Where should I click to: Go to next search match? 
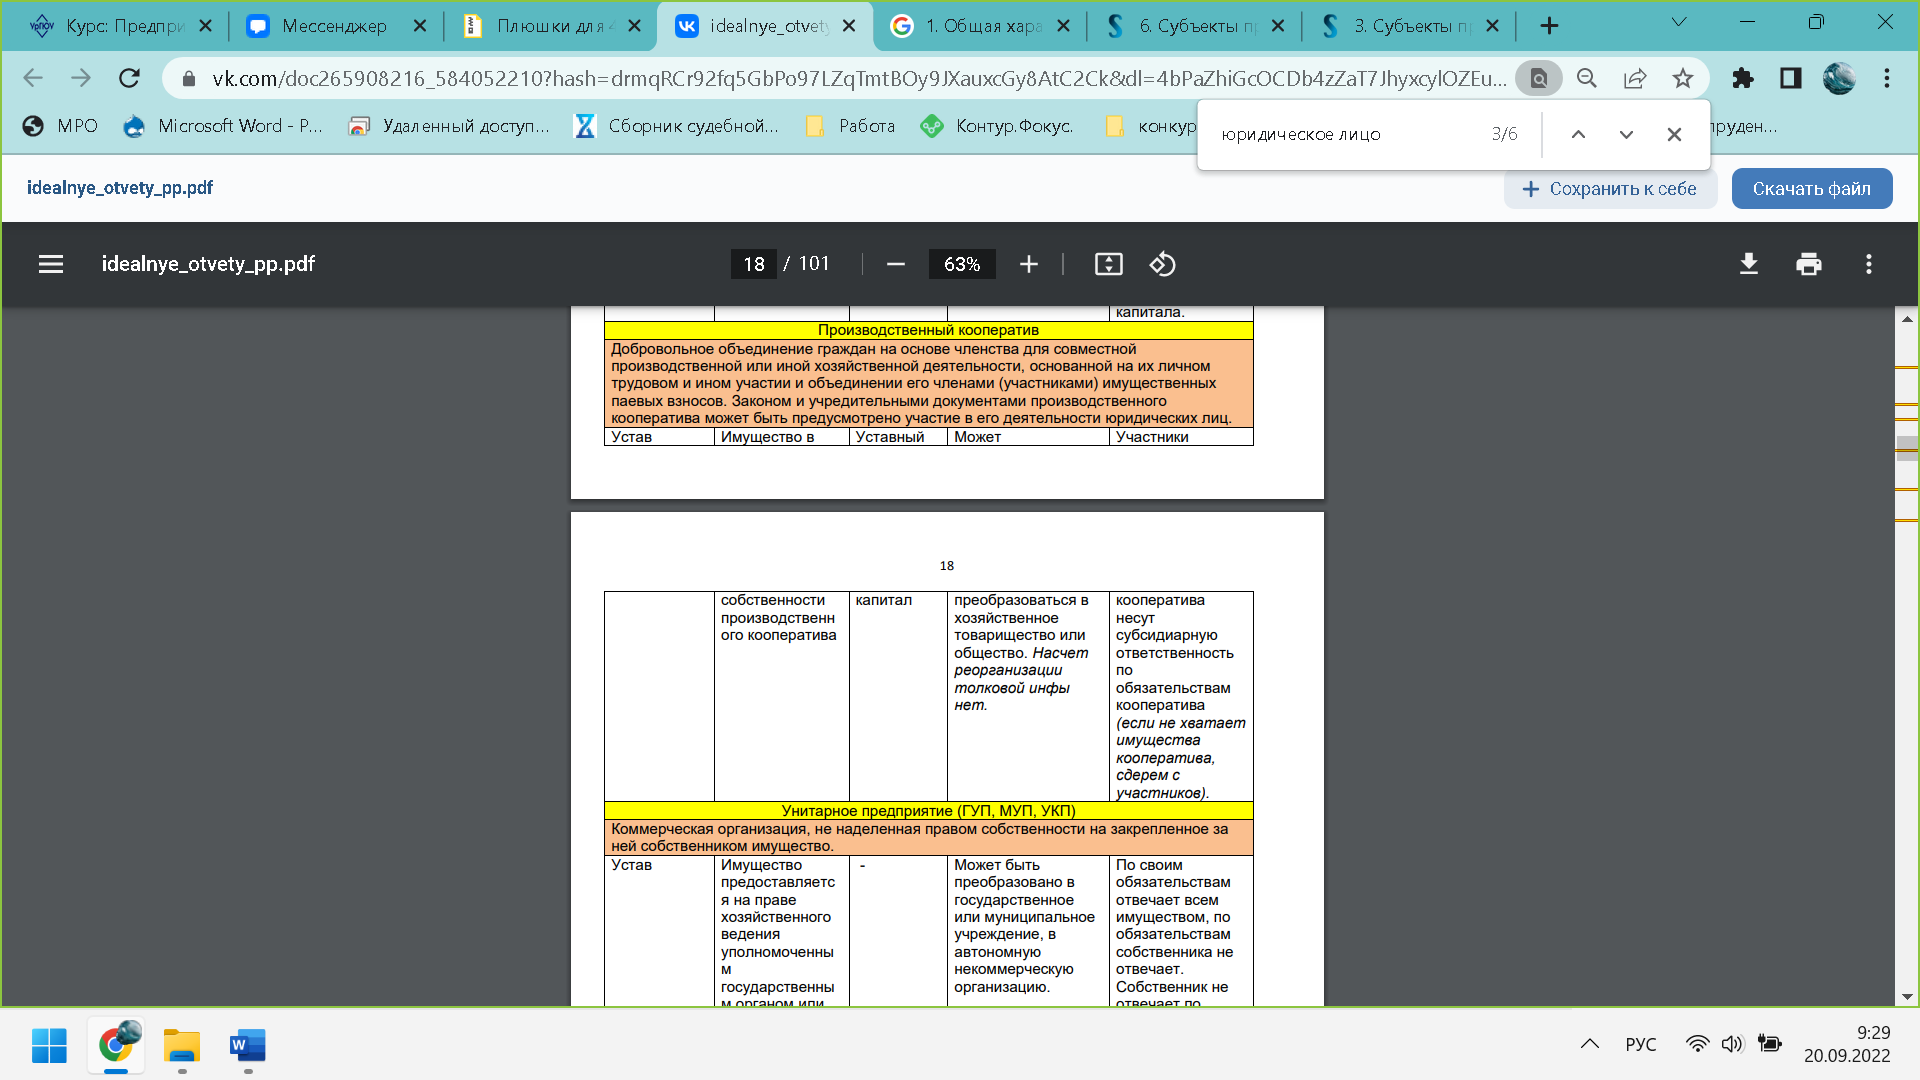click(1626, 134)
